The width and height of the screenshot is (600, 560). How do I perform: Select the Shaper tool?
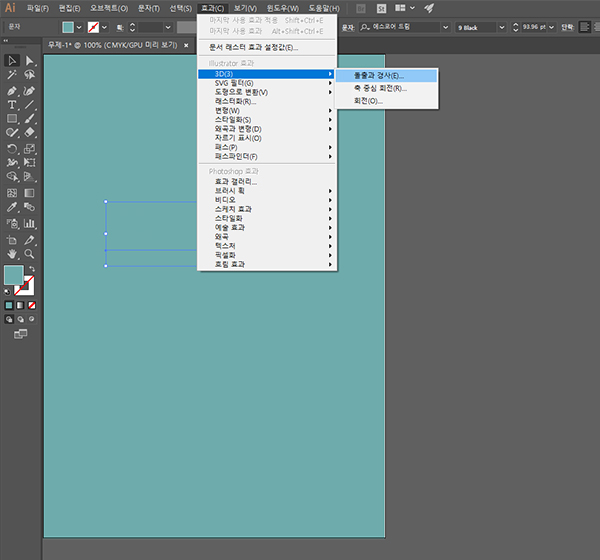[x=12, y=133]
